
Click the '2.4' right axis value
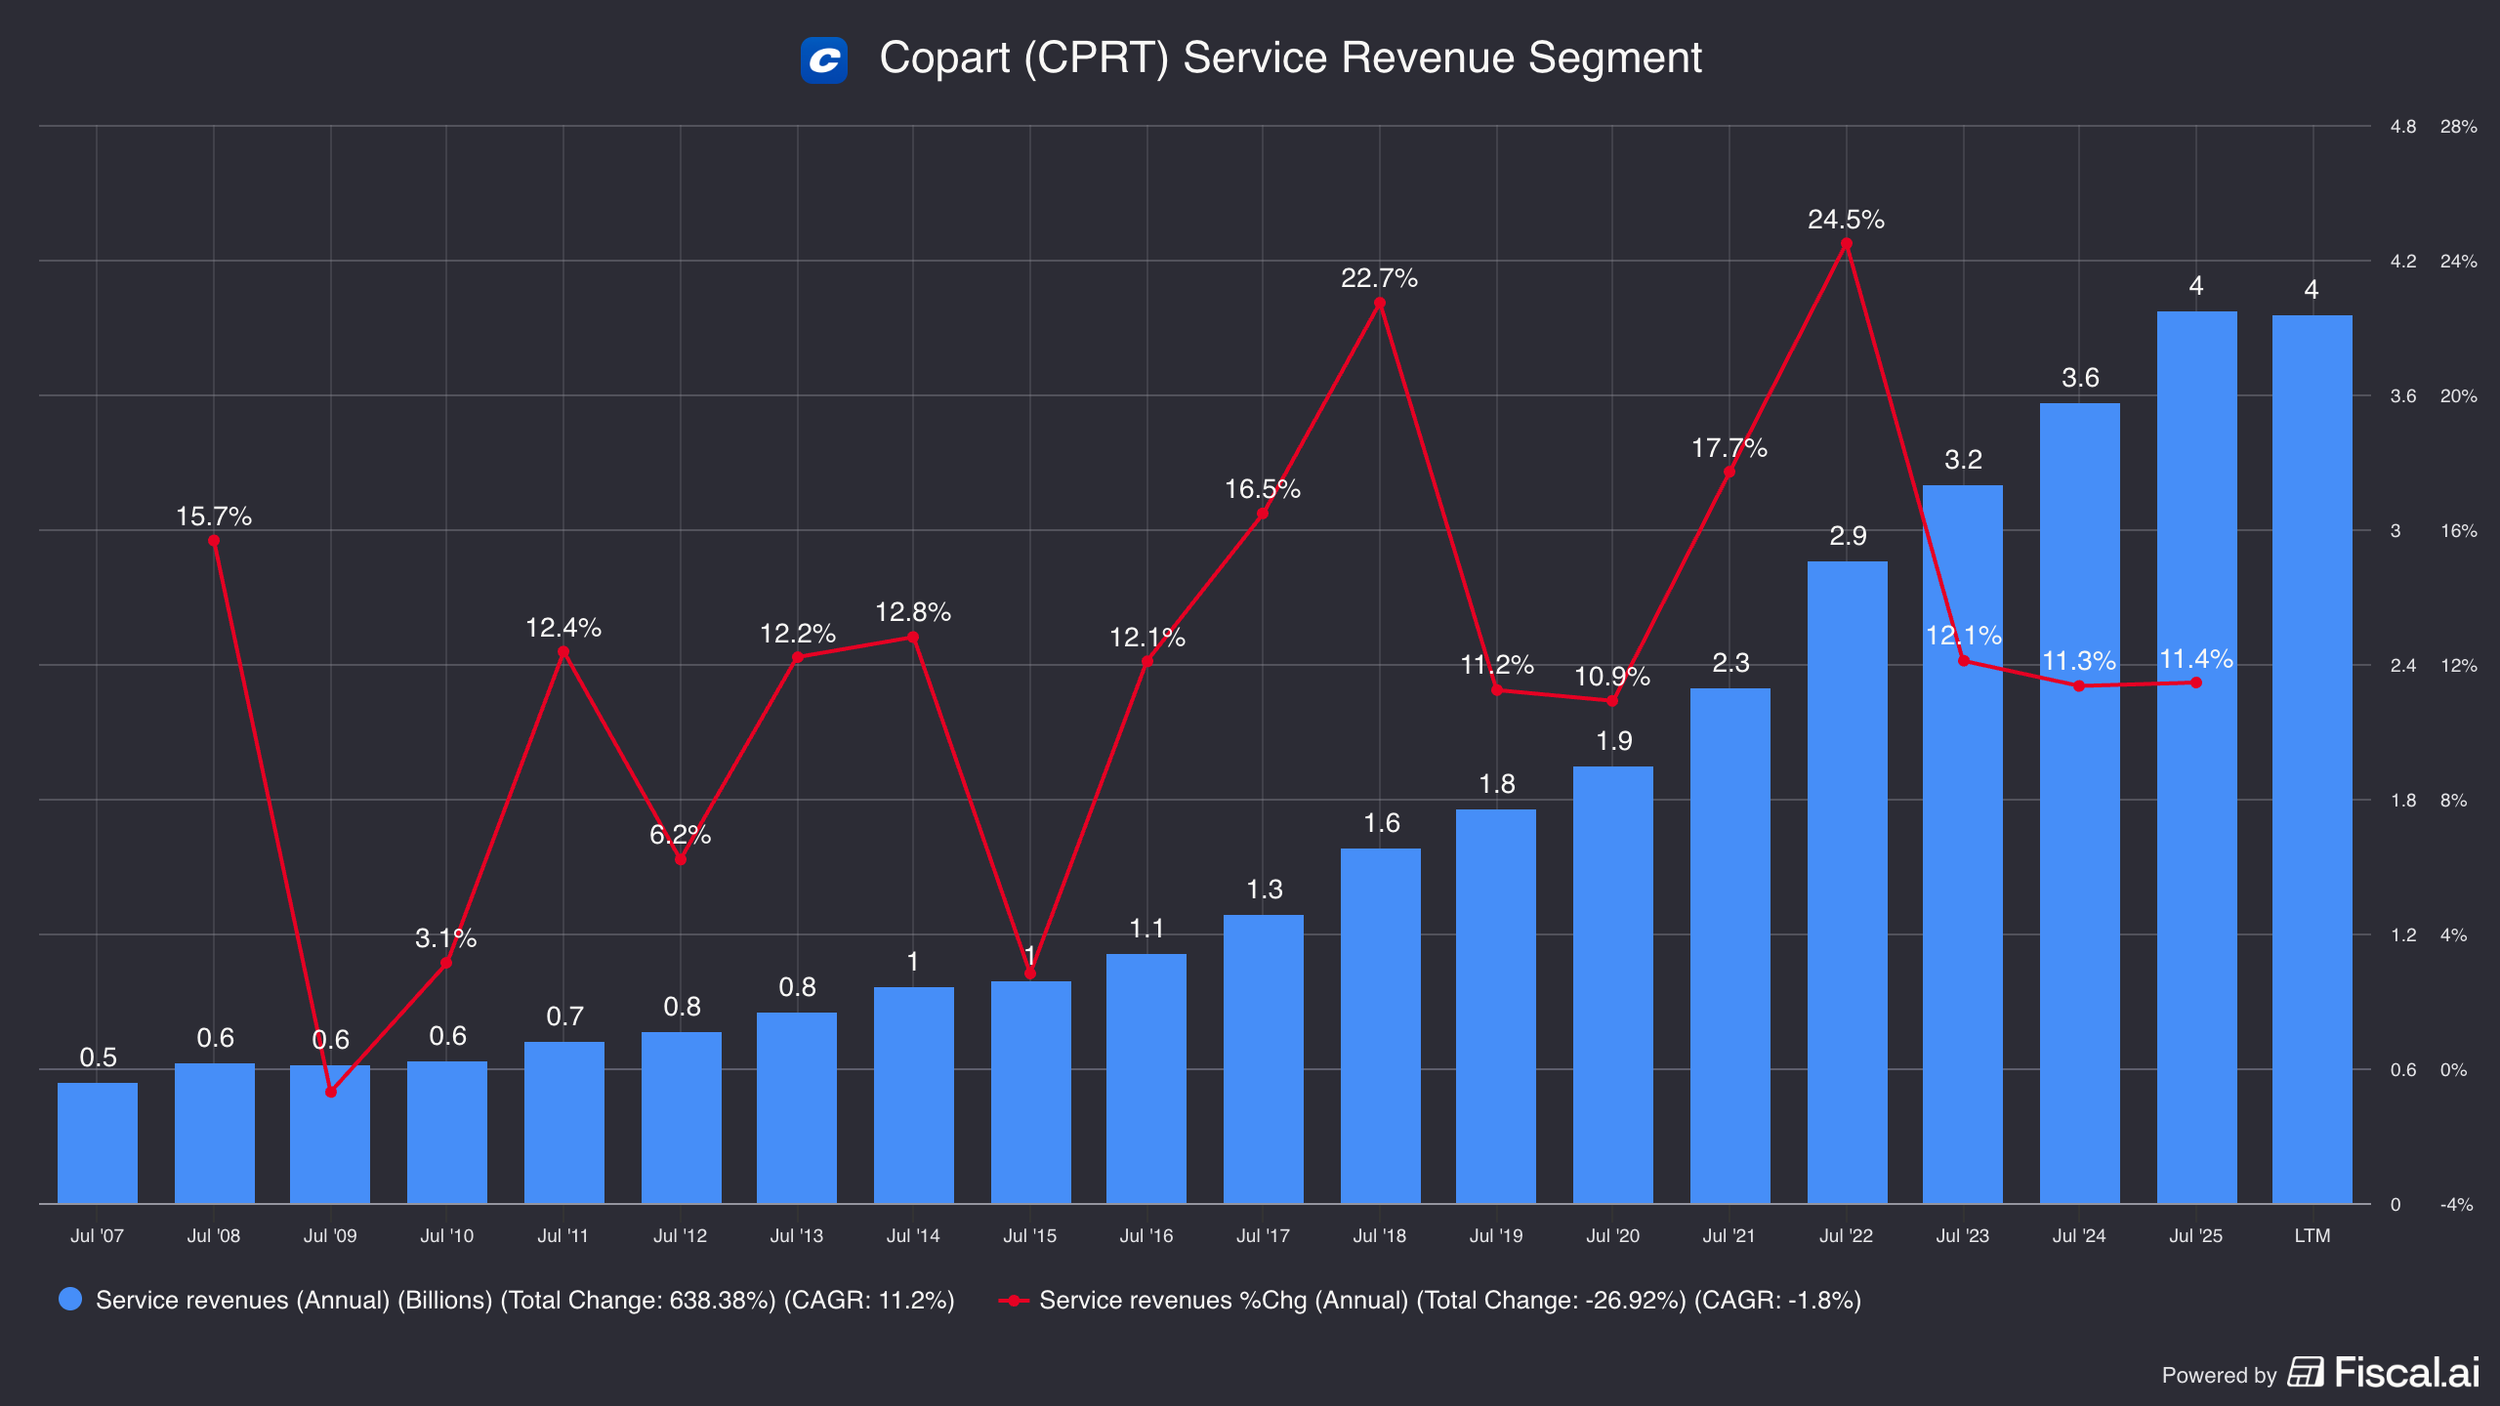tap(2403, 666)
